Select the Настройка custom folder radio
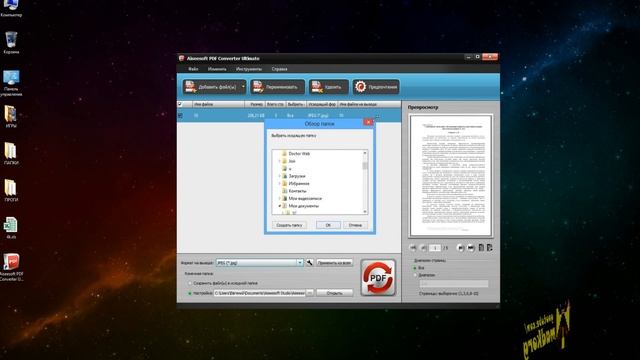The image size is (640, 360). tap(190, 293)
